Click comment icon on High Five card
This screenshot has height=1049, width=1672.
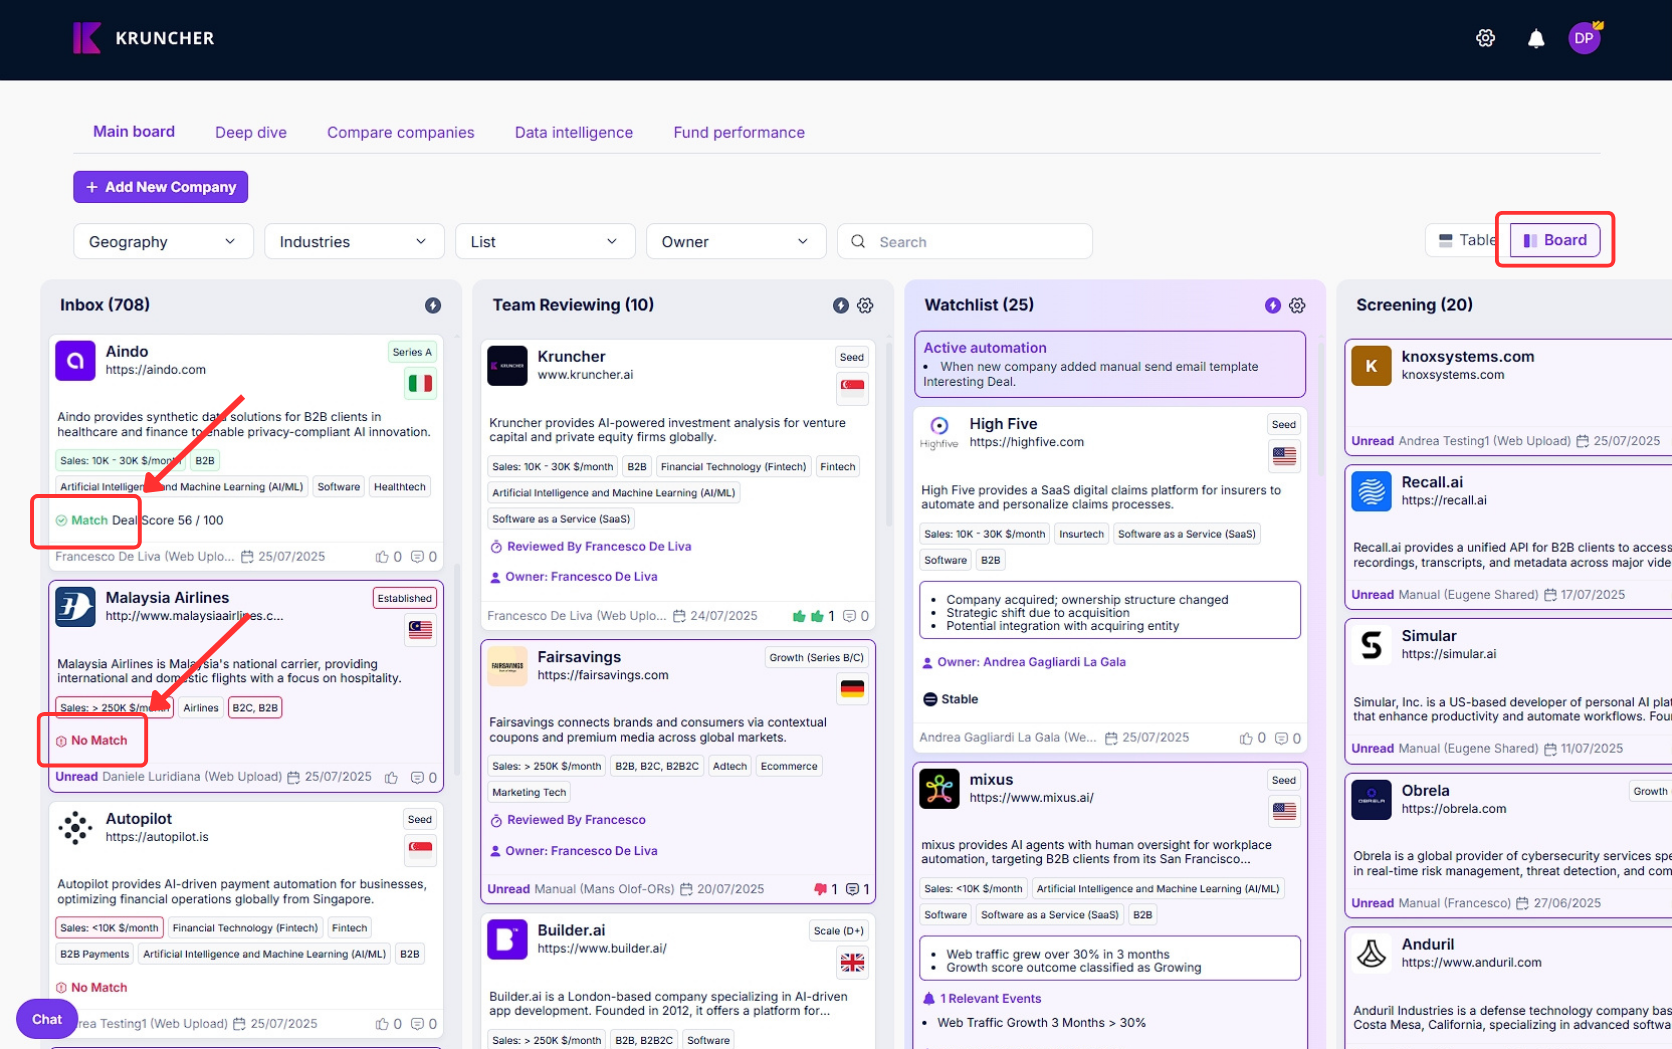(x=1281, y=738)
